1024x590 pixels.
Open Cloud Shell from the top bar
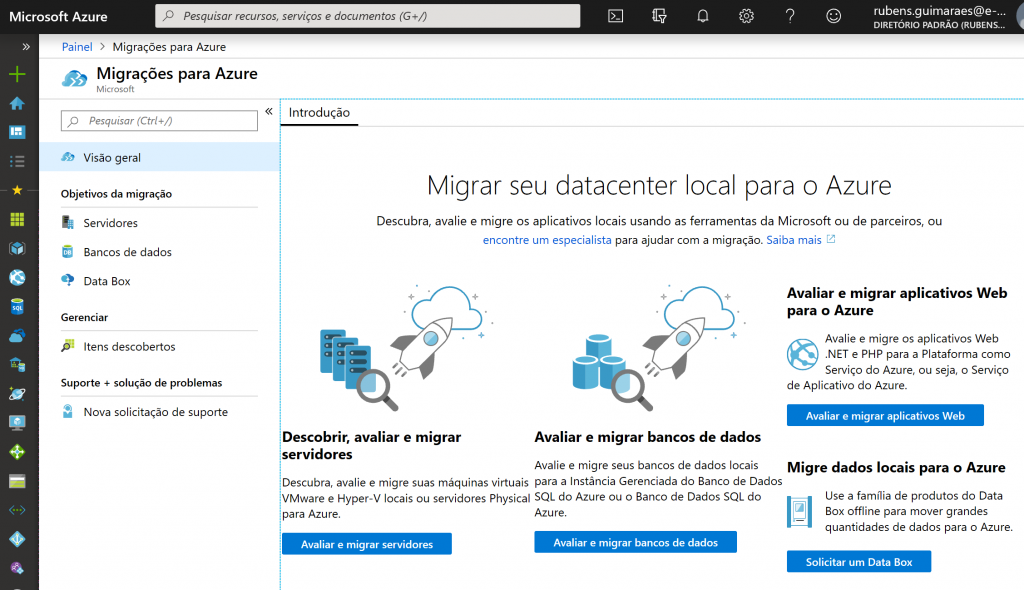tap(617, 16)
